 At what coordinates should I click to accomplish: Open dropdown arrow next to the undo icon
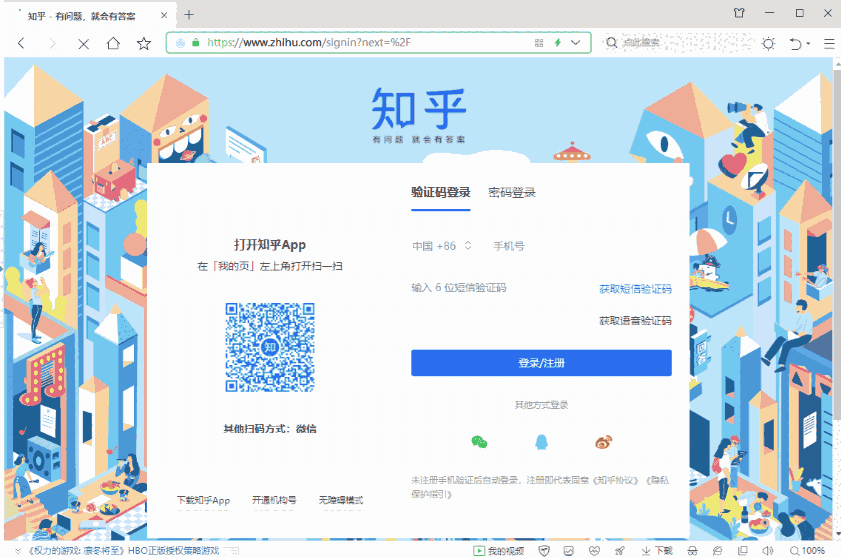point(808,43)
